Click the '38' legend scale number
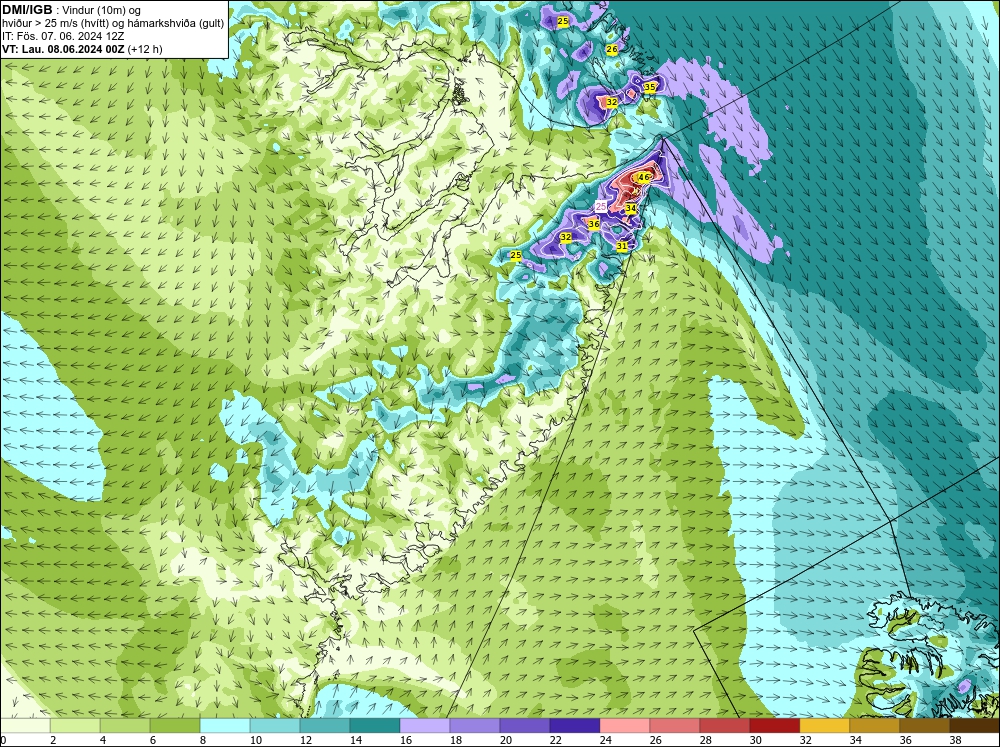Image resolution: width=1000 pixels, height=747 pixels. [x=955, y=740]
